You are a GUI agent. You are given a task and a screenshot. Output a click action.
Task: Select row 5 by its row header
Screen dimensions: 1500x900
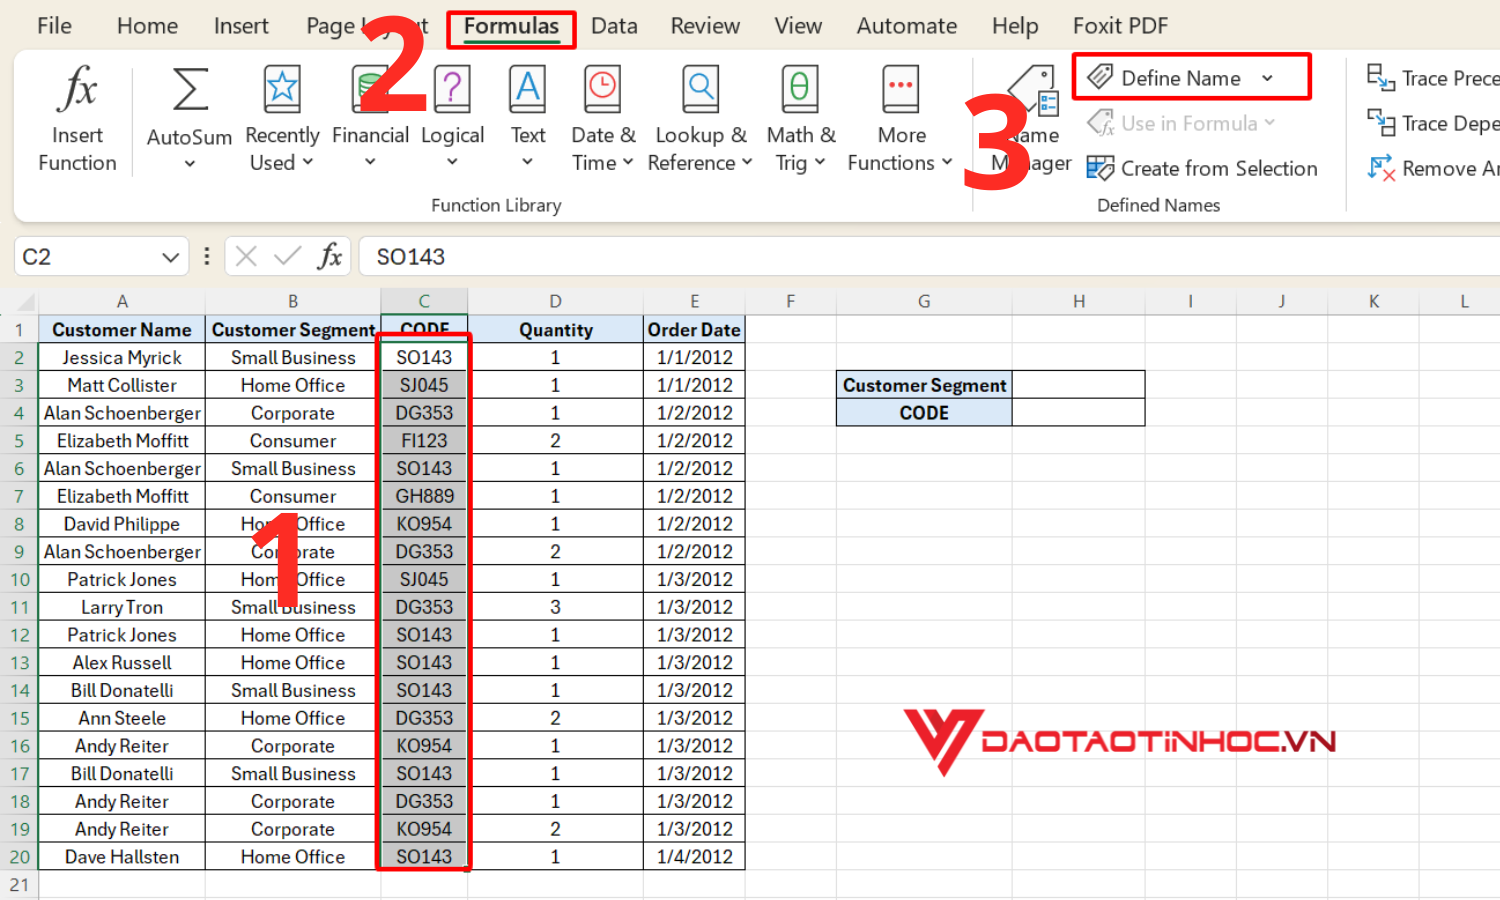pyautogui.click(x=19, y=441)
